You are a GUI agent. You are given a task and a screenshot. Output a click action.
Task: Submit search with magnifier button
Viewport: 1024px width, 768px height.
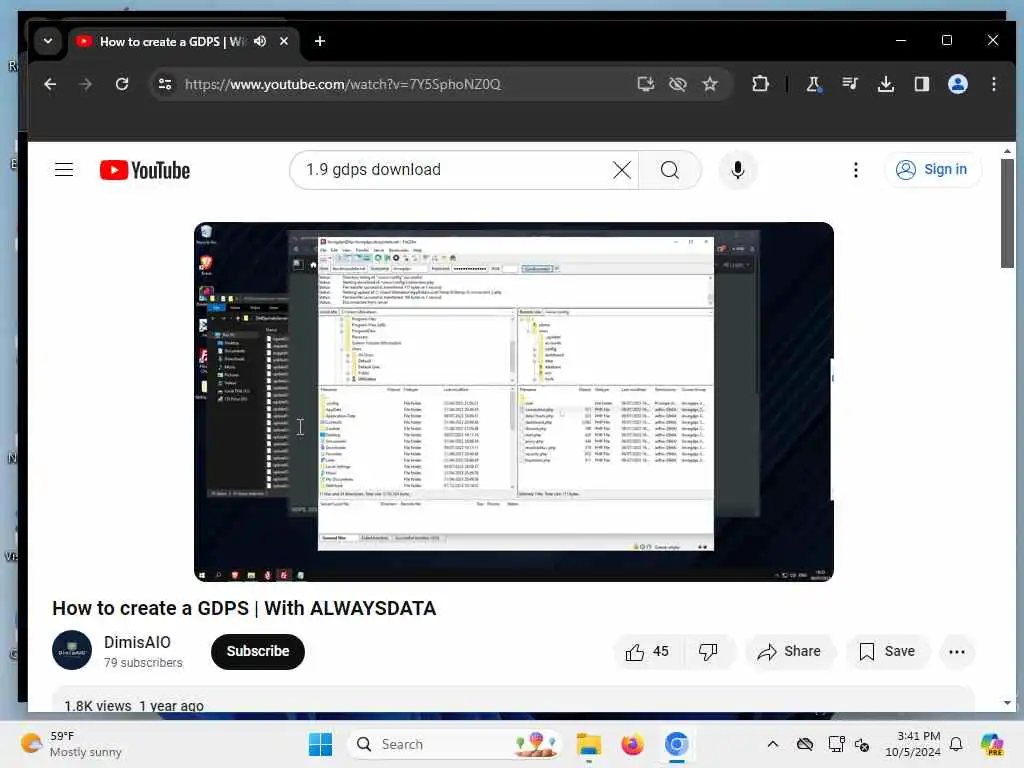pos(670,170)
